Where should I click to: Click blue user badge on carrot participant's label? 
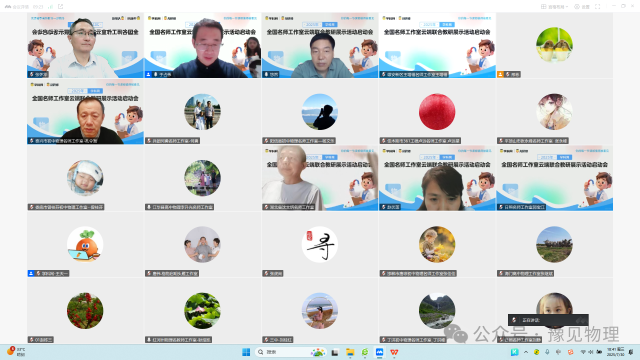(x=31, y=273)
